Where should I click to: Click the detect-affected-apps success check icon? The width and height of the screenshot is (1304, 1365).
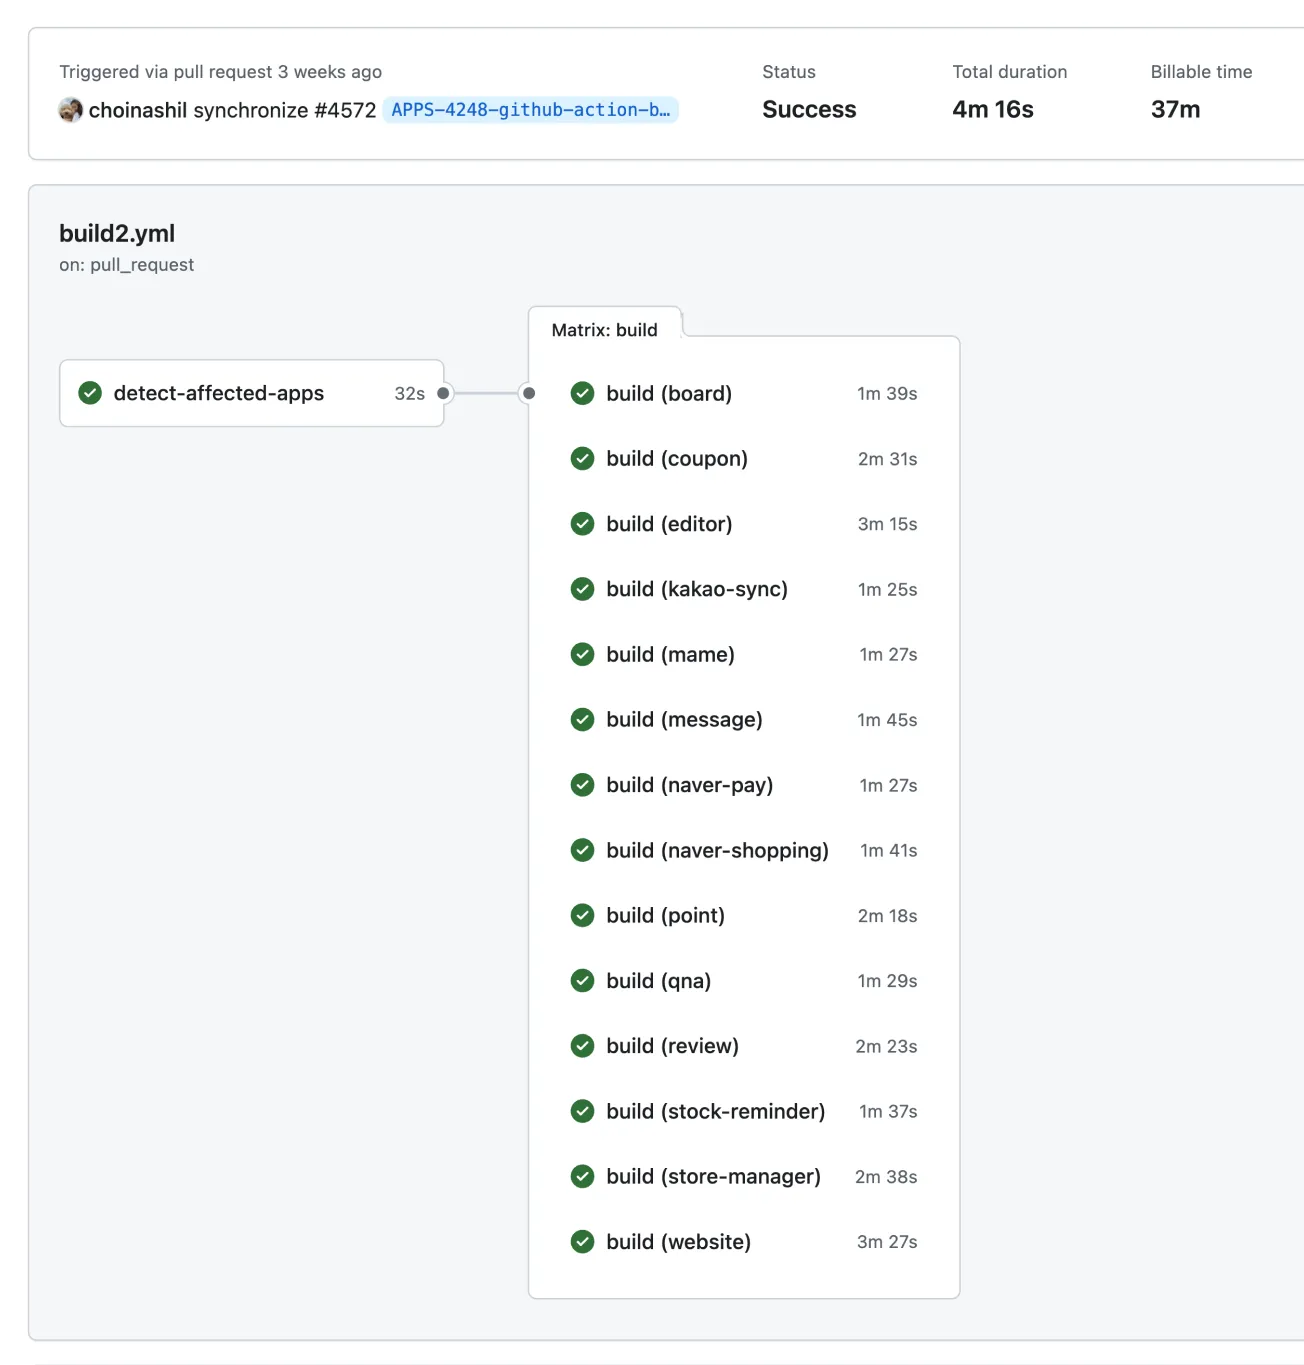(90, 393)
